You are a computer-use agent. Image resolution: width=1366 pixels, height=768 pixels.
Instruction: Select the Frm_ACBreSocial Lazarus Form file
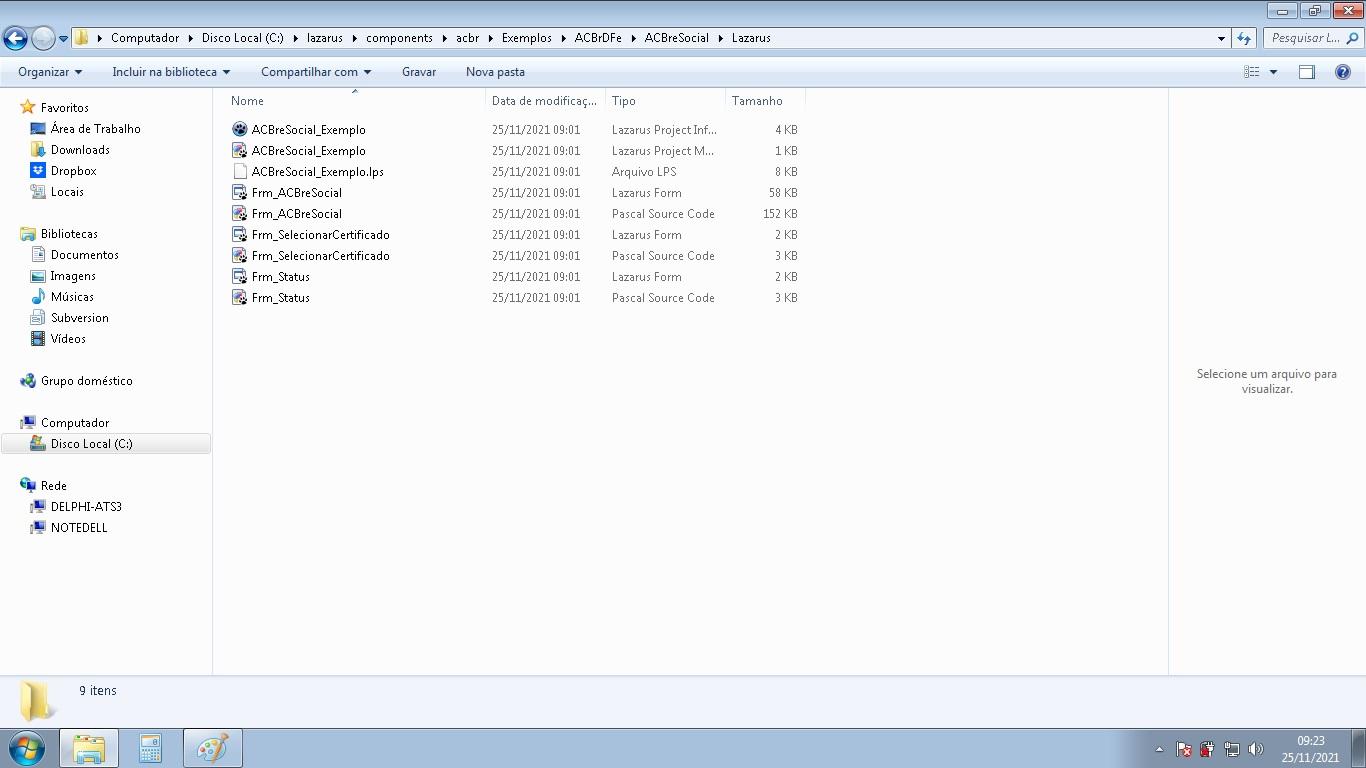514,193
